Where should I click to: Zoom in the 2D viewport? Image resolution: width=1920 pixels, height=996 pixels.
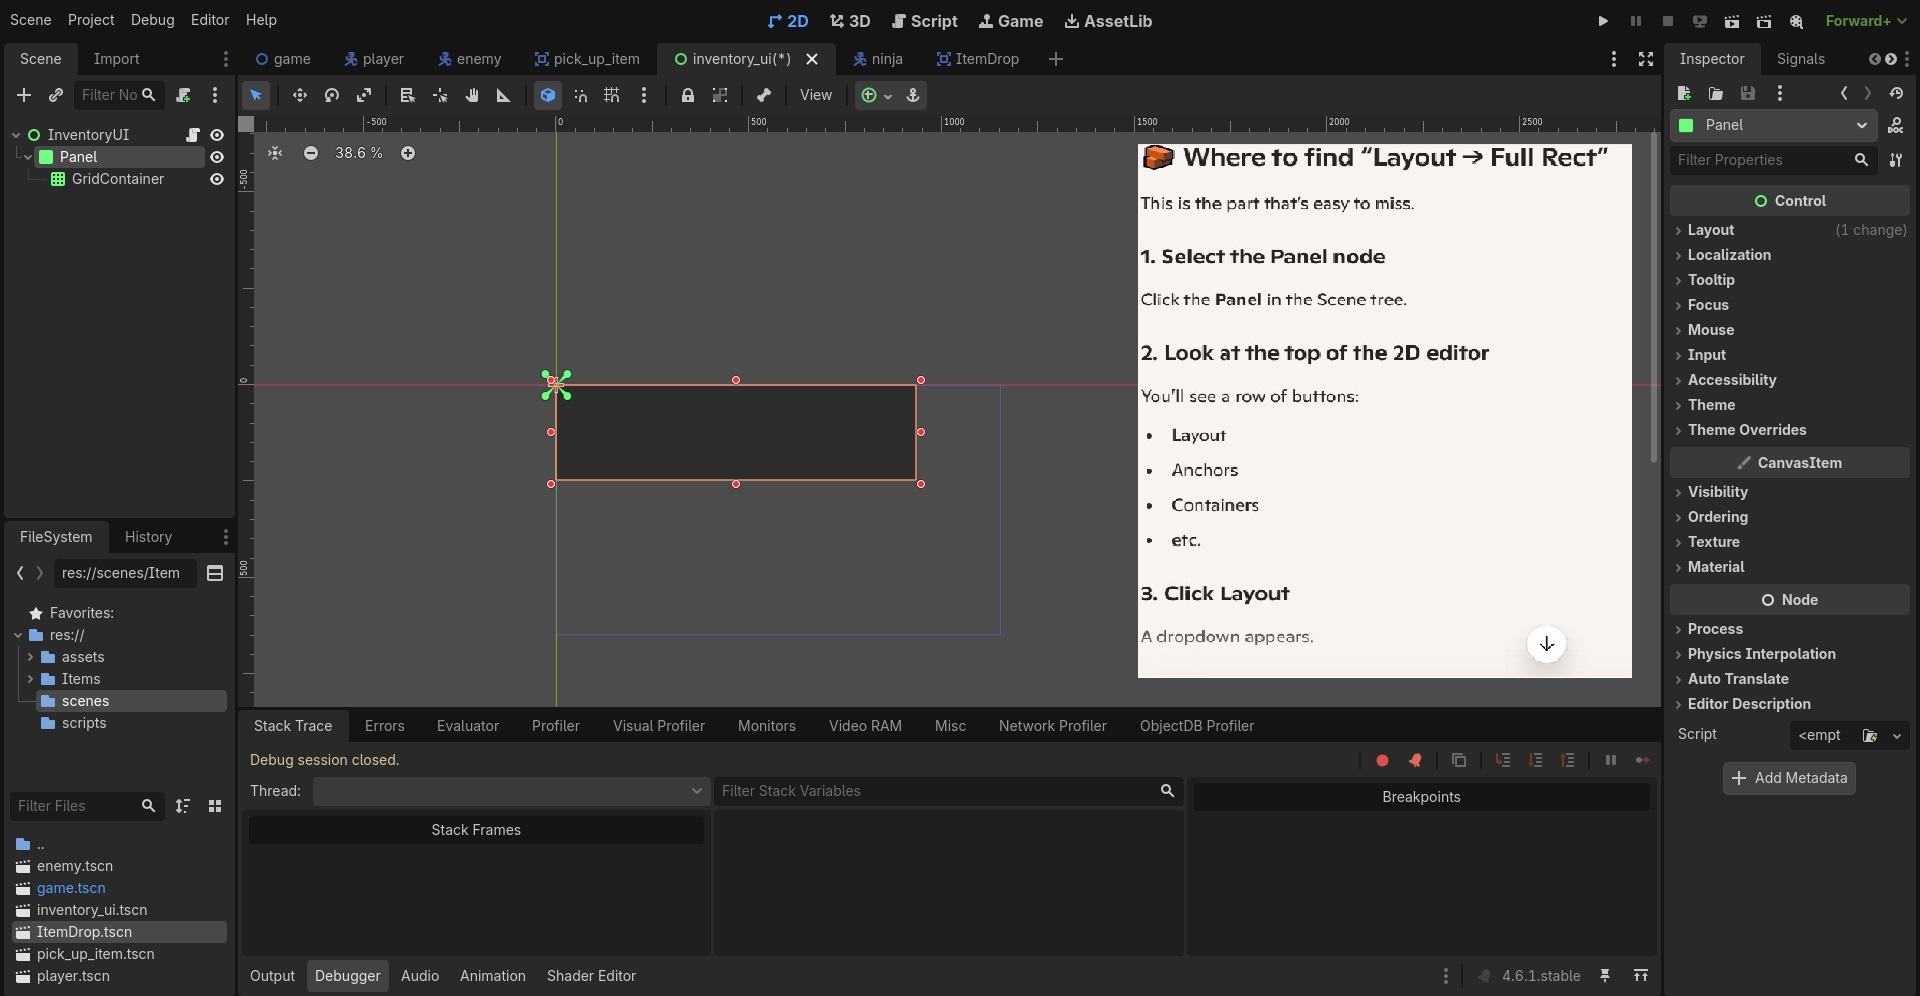(x=408, y=153)
